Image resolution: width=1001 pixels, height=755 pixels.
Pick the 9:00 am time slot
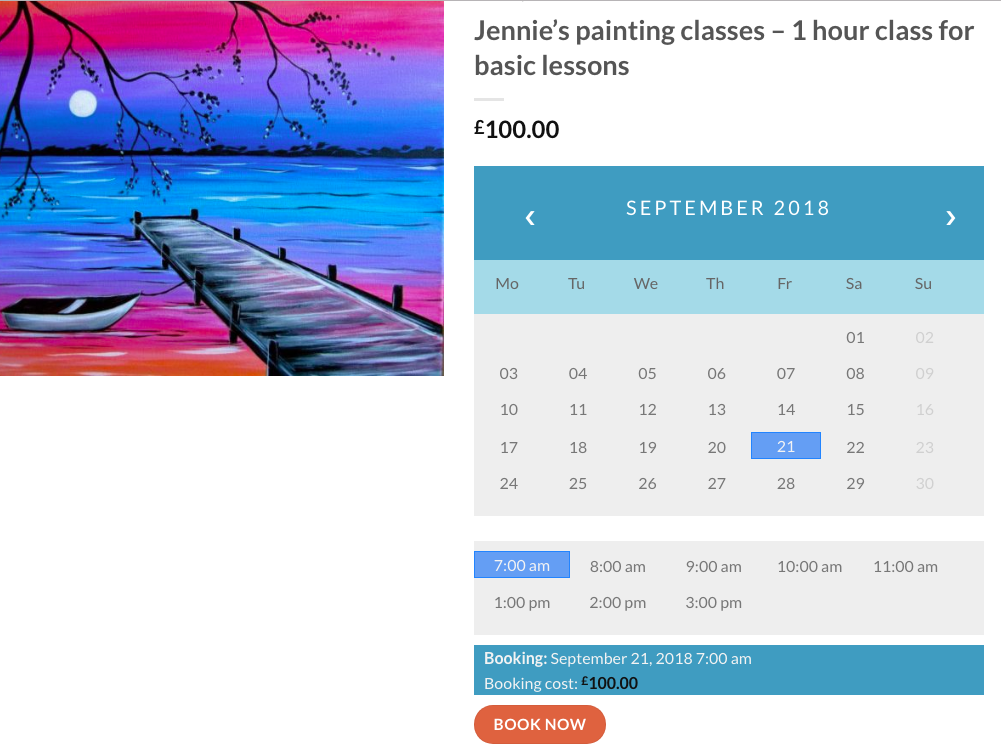pos(713,566)
